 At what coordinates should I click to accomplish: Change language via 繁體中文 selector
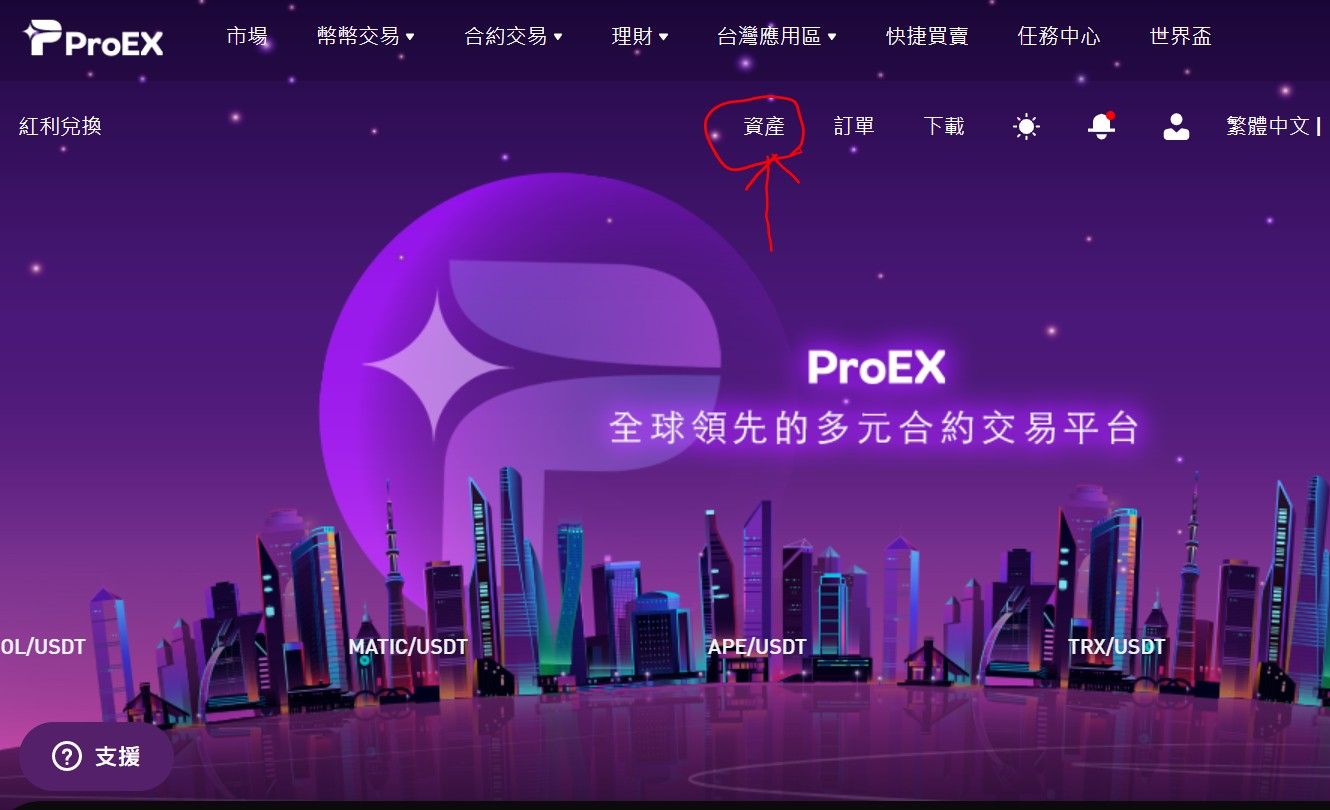(x=1268, y=126)
